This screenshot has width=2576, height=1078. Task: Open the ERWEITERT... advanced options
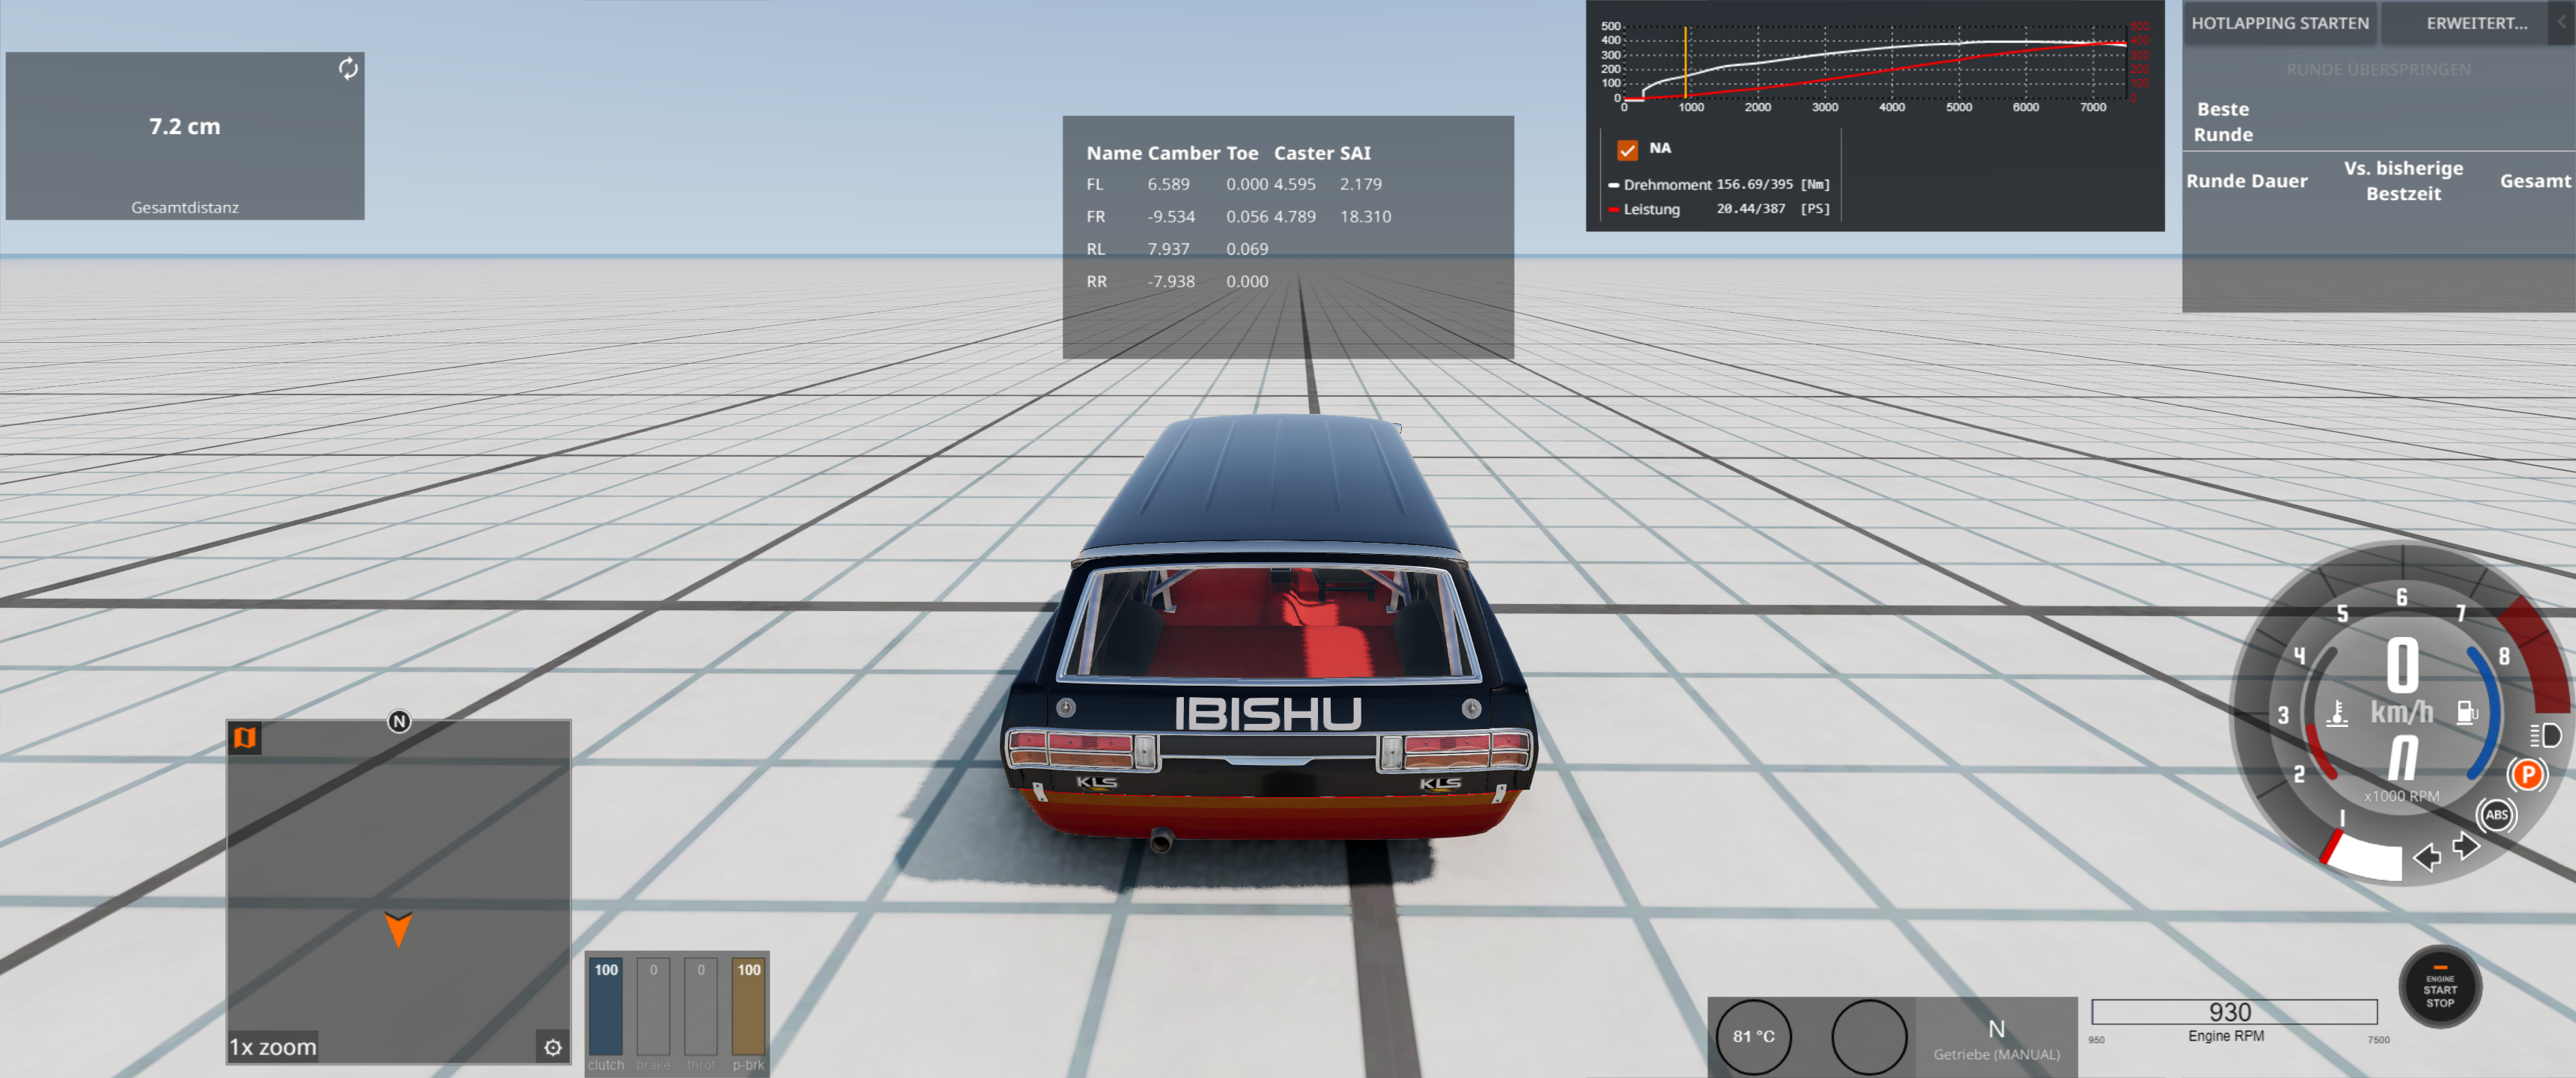point(2476,23)
